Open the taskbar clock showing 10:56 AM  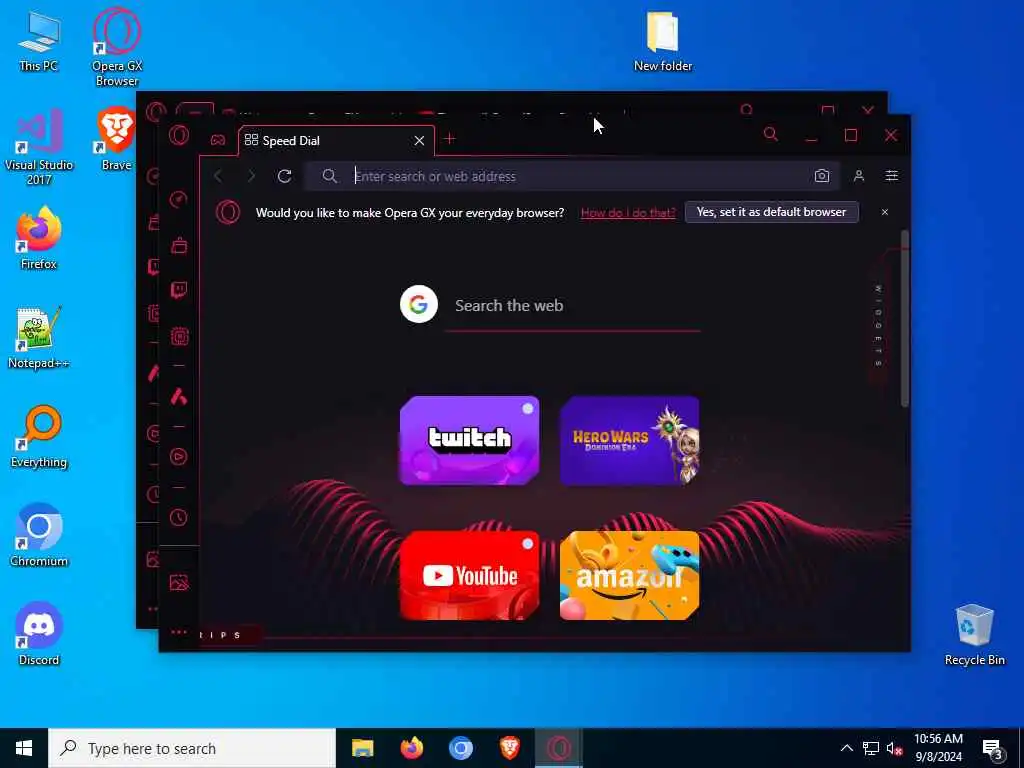938,748
